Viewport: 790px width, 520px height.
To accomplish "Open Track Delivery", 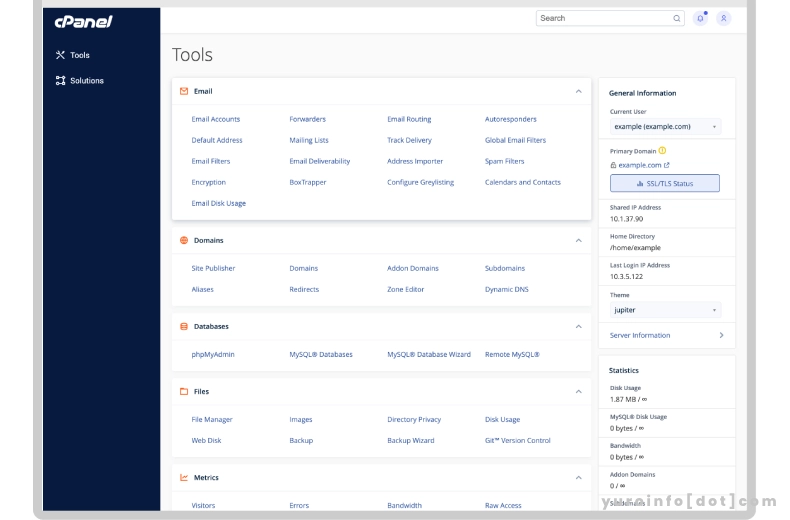I will [x=409, y=140].
